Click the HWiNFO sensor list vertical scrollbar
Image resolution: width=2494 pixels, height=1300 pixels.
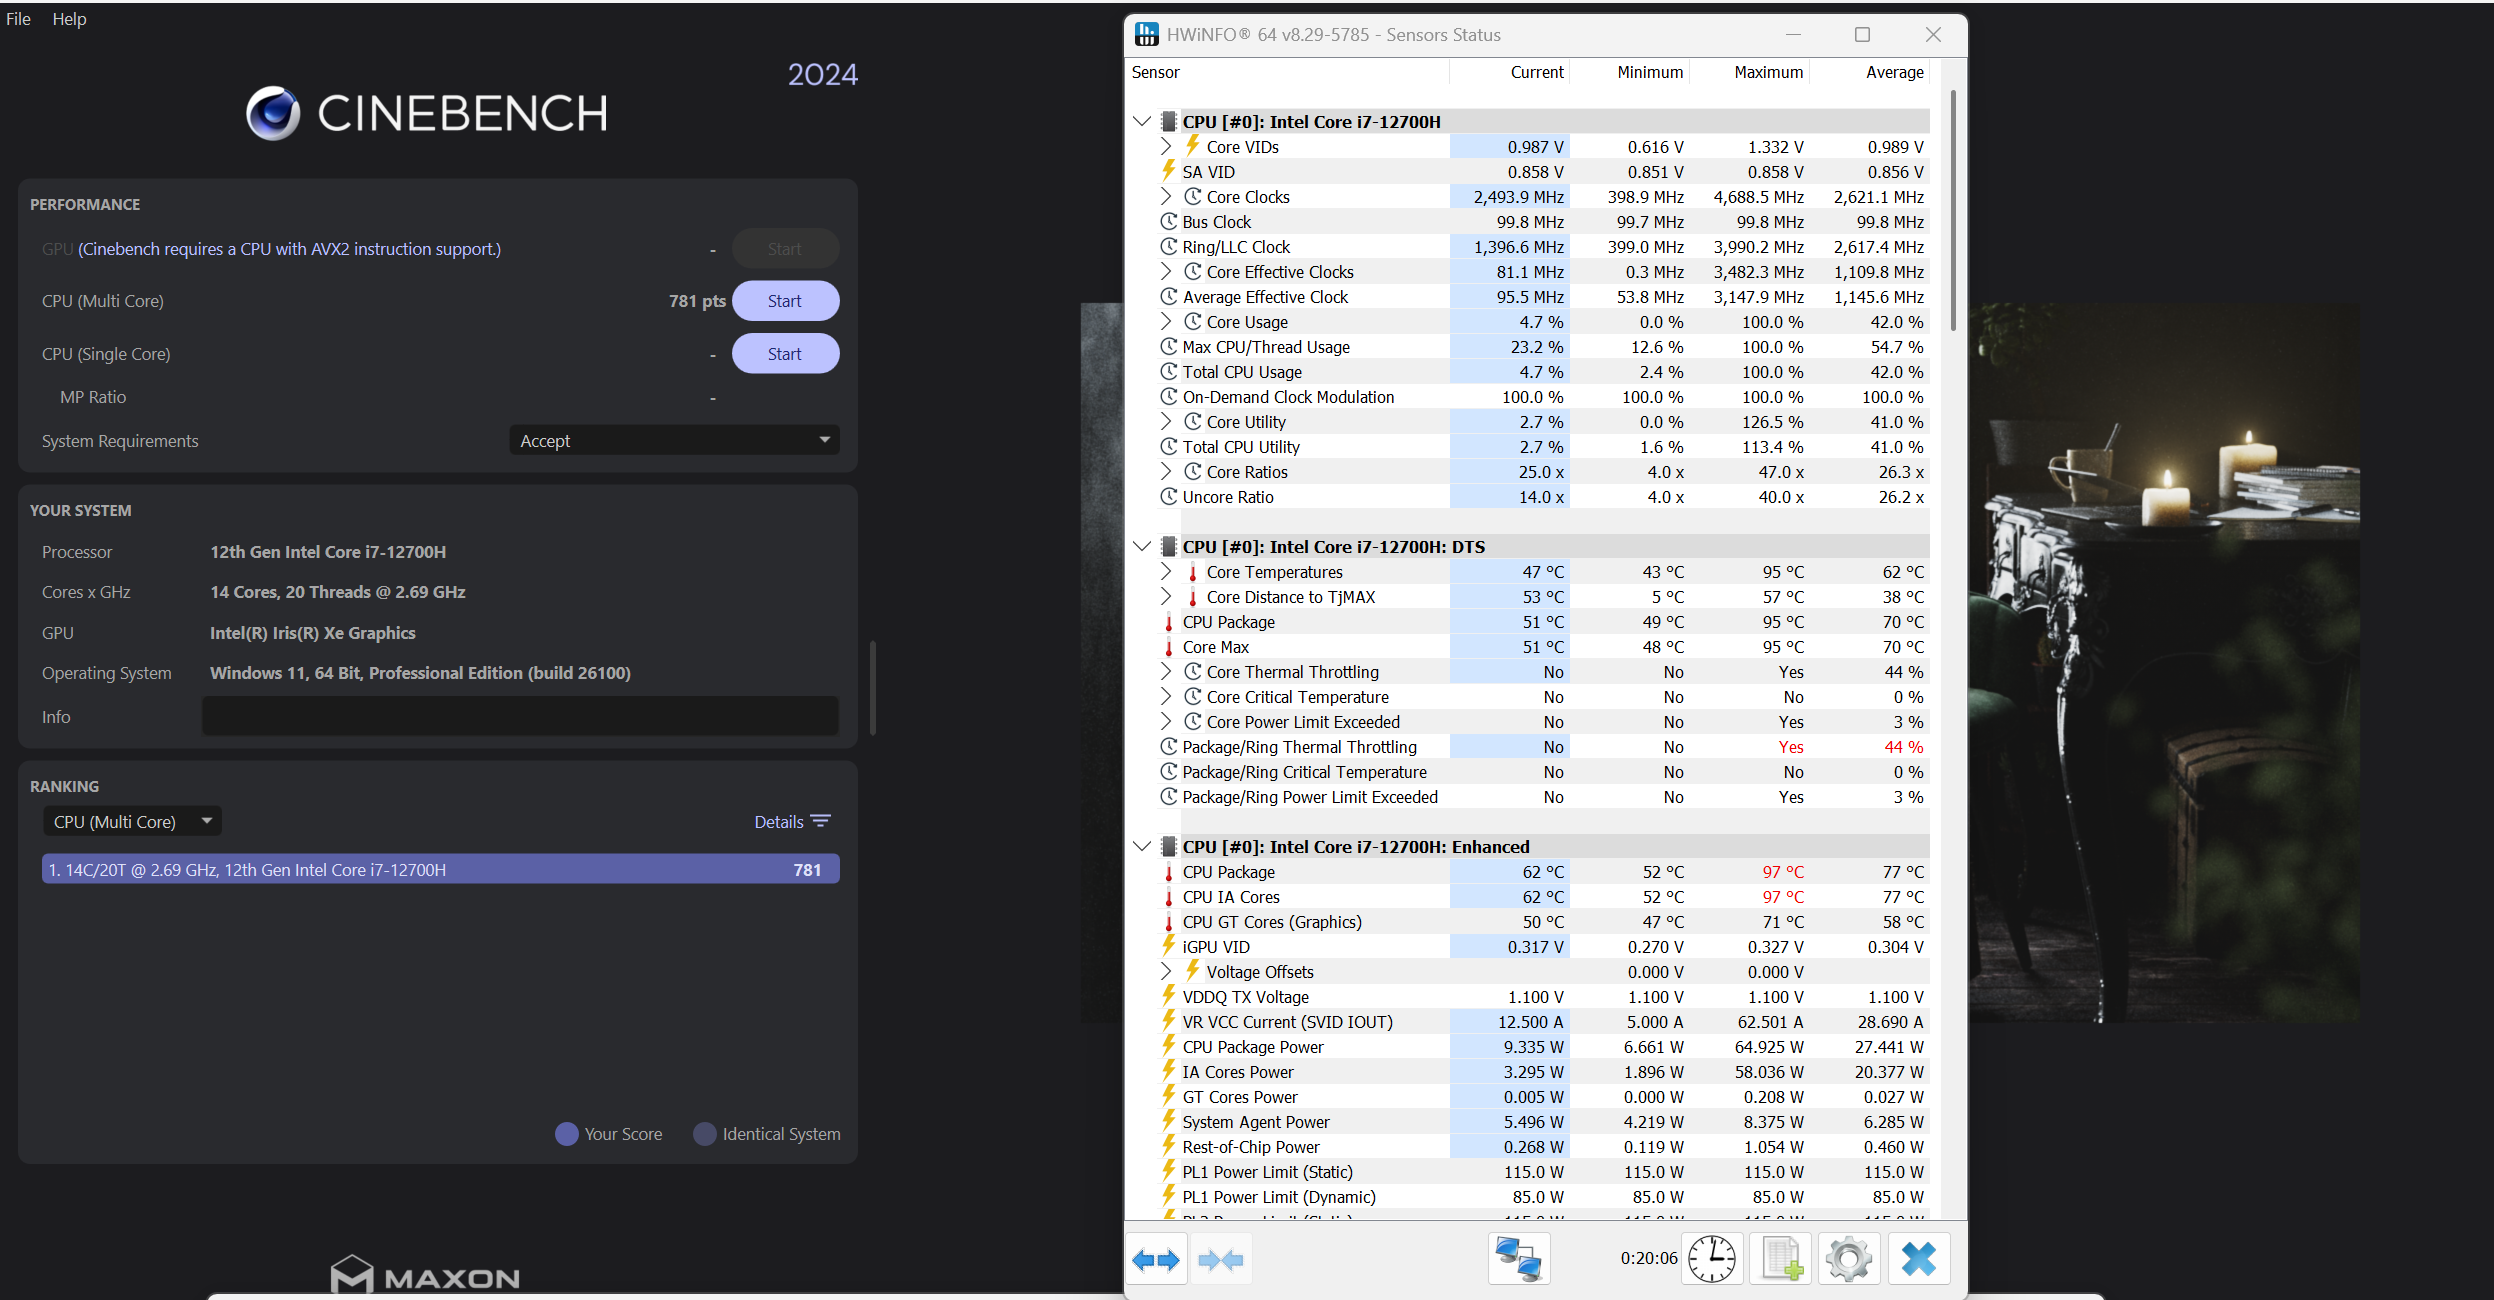(1953, 211)
